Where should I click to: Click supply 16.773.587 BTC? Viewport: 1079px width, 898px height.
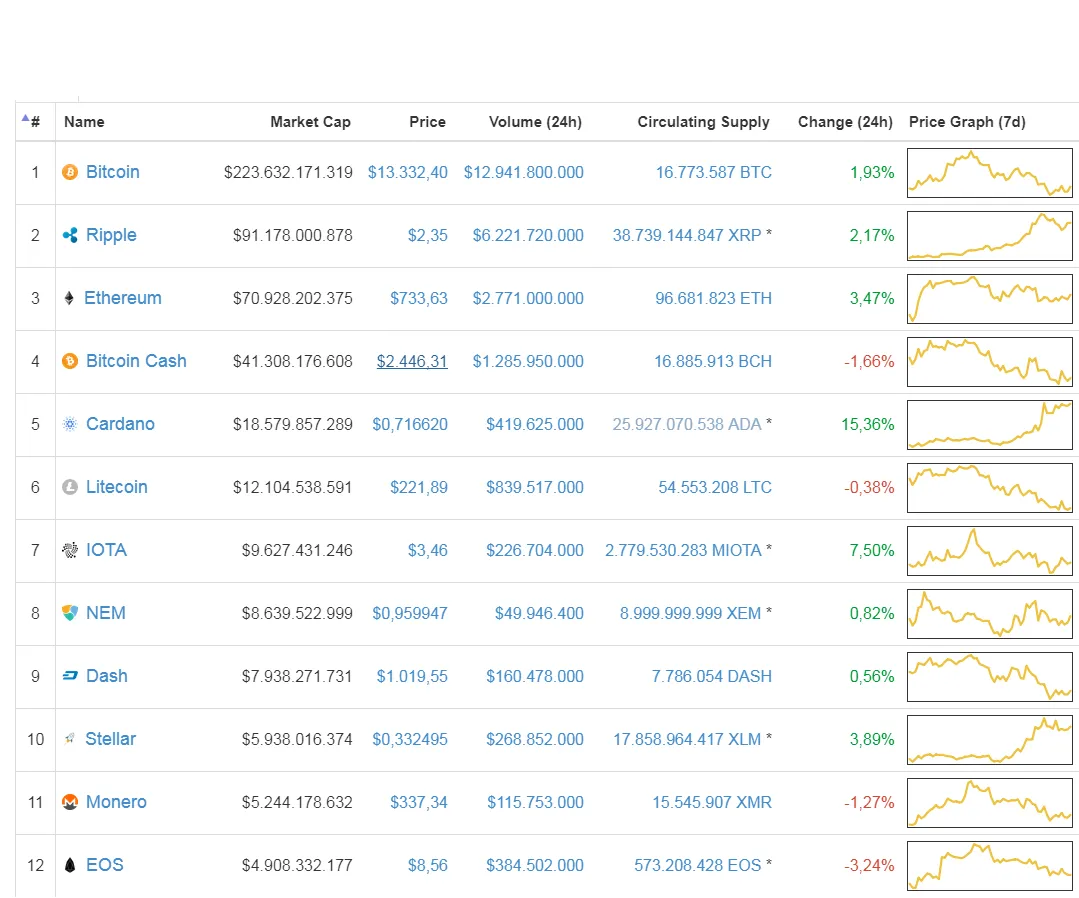point(714,172)
